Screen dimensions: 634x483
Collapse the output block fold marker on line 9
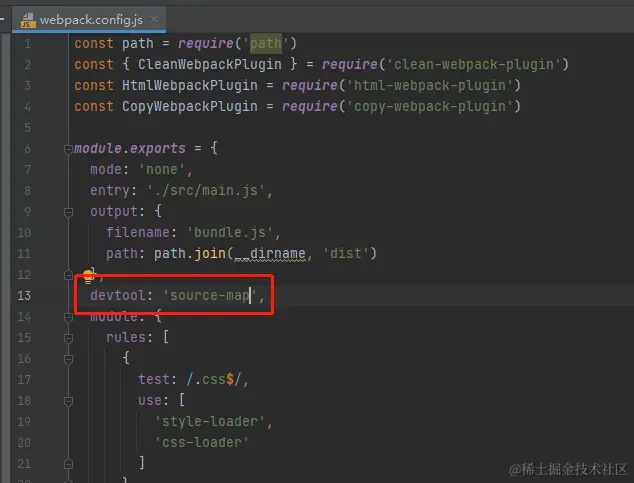(x=68, y=212)
